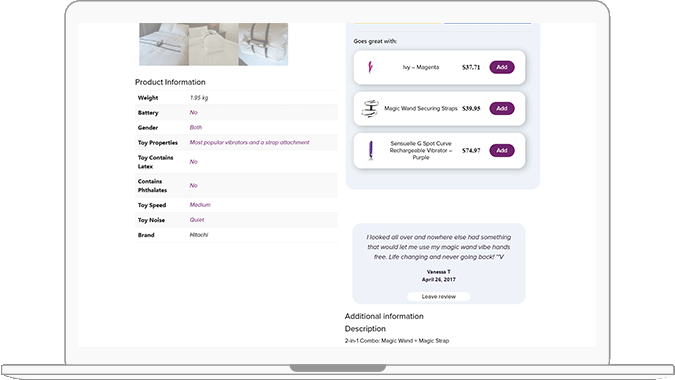
Task: Click the 'Toy Speed' row label
Action: [x=152, y=205]
